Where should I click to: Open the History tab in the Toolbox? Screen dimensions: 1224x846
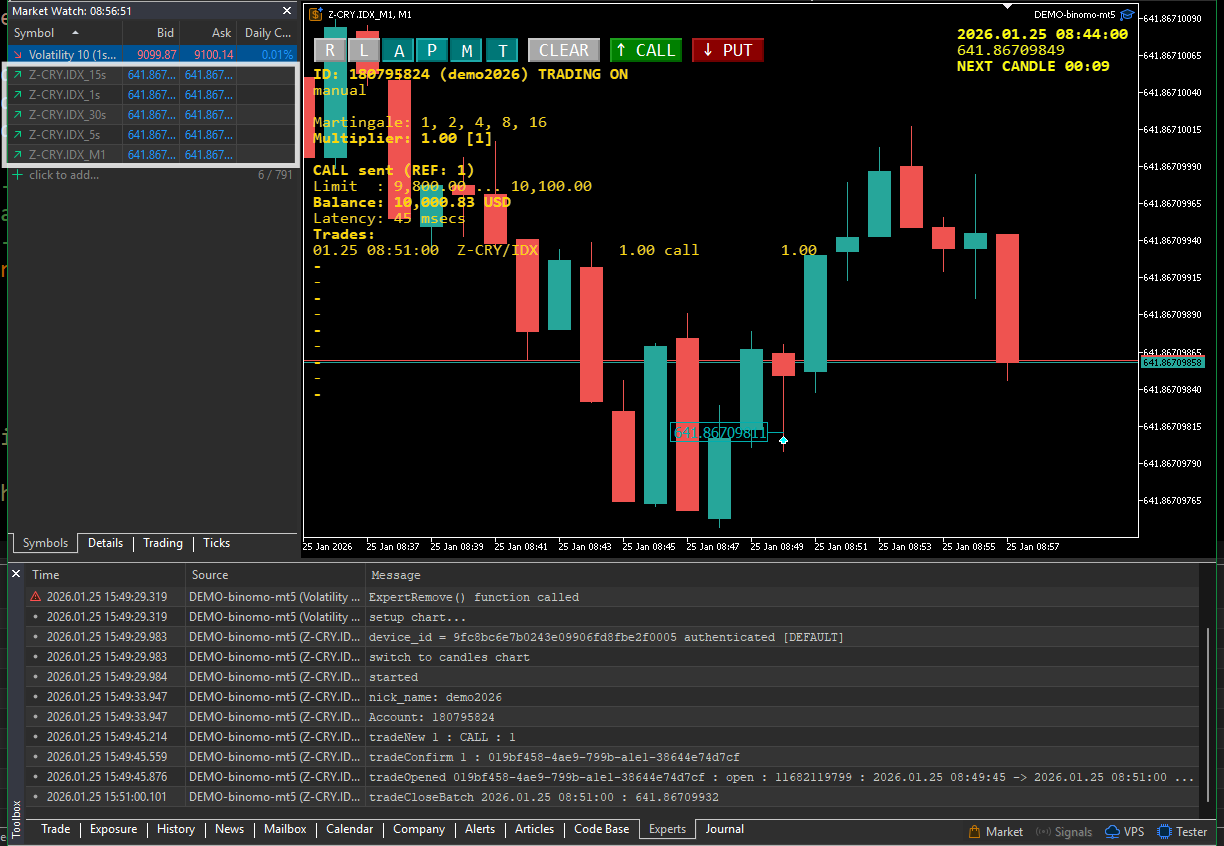pos(176,829)
